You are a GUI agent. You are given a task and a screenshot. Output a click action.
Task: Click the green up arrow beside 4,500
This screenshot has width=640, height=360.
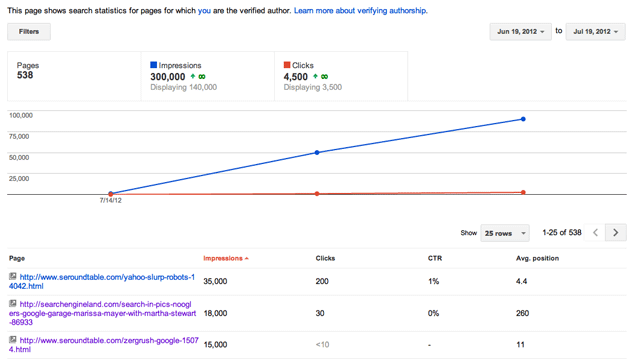pyautogui.click(x=315, y=76)
